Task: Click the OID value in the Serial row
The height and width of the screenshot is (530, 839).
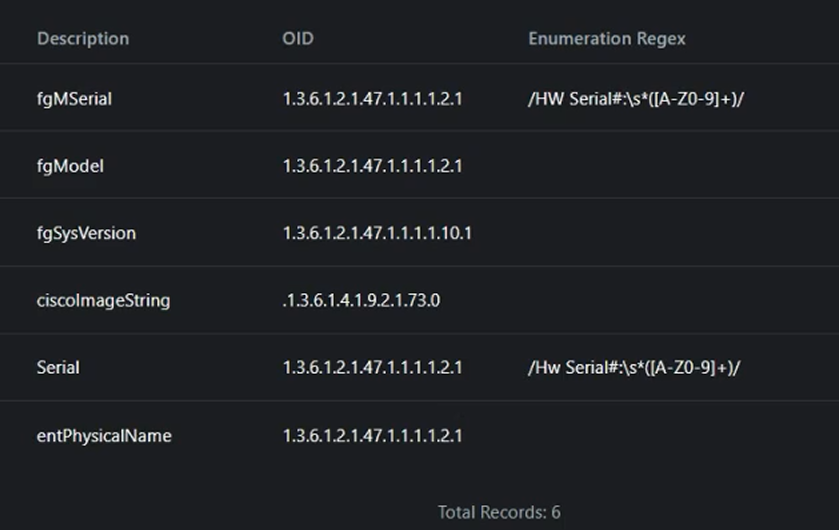Action: click(x=372, y=367)
